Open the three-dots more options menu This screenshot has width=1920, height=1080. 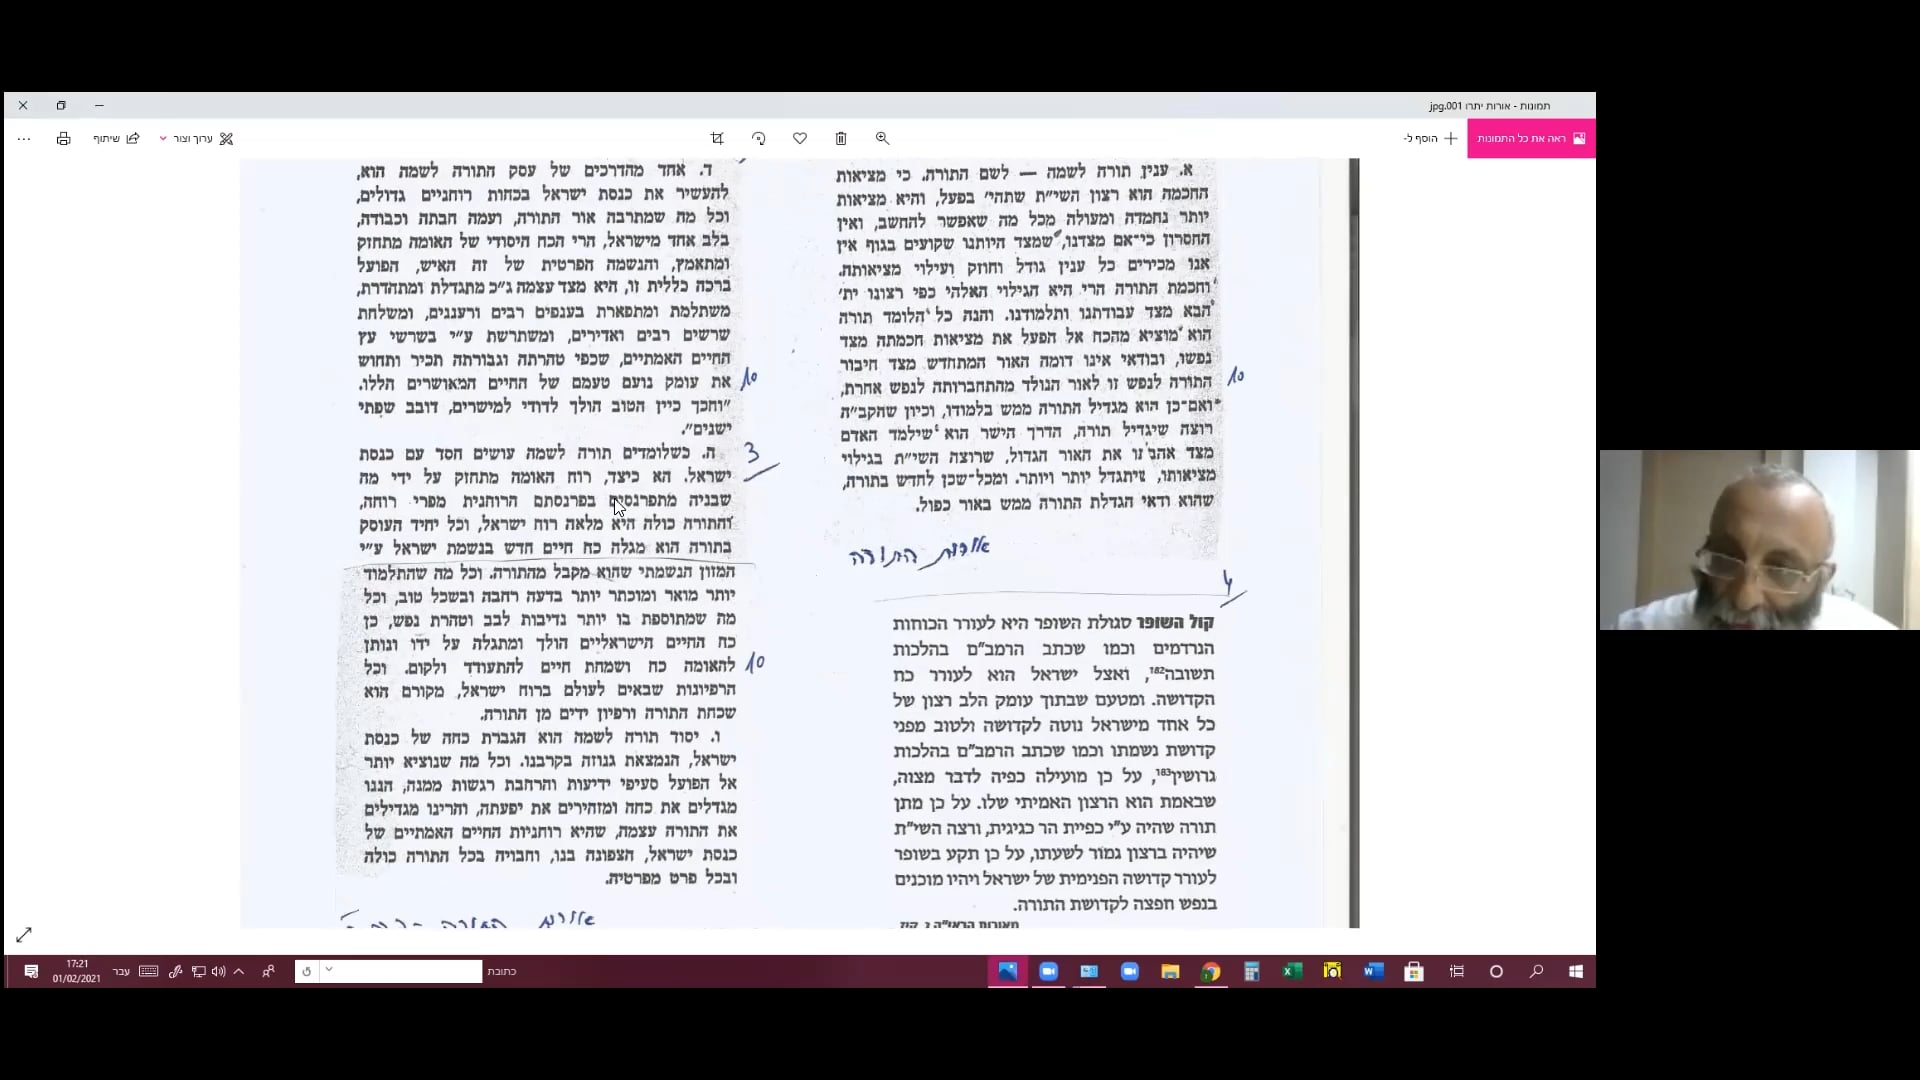click(24, 139)
